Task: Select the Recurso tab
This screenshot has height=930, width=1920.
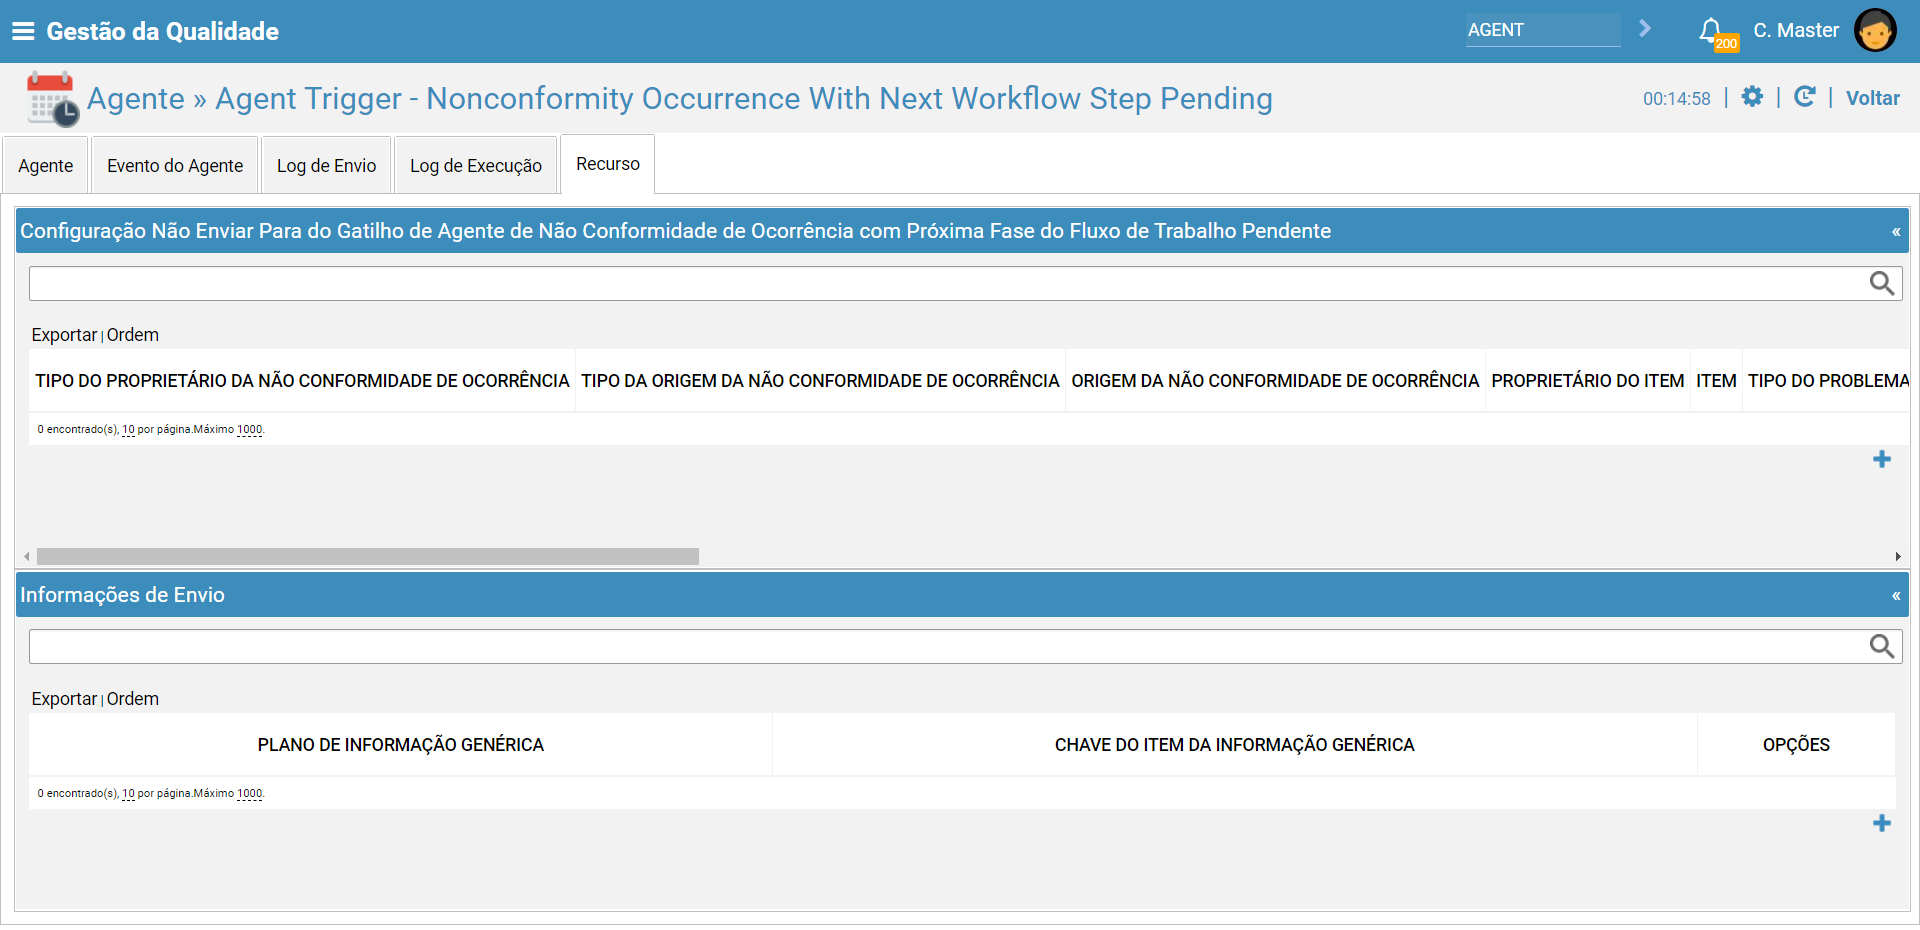Action: (x=608, y=164)
